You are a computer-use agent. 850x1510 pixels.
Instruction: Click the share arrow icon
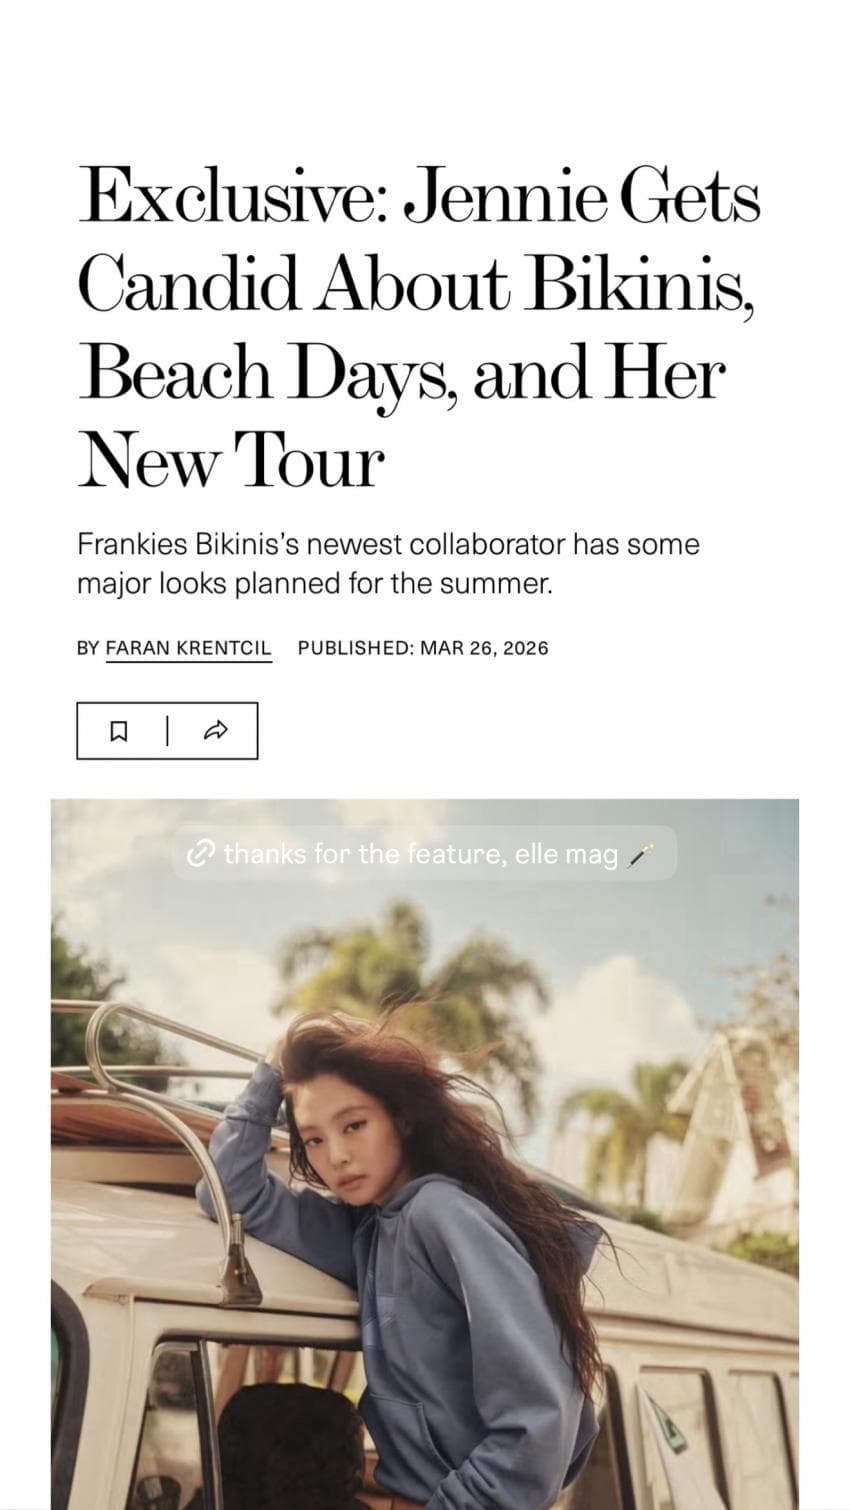point(215,731)
